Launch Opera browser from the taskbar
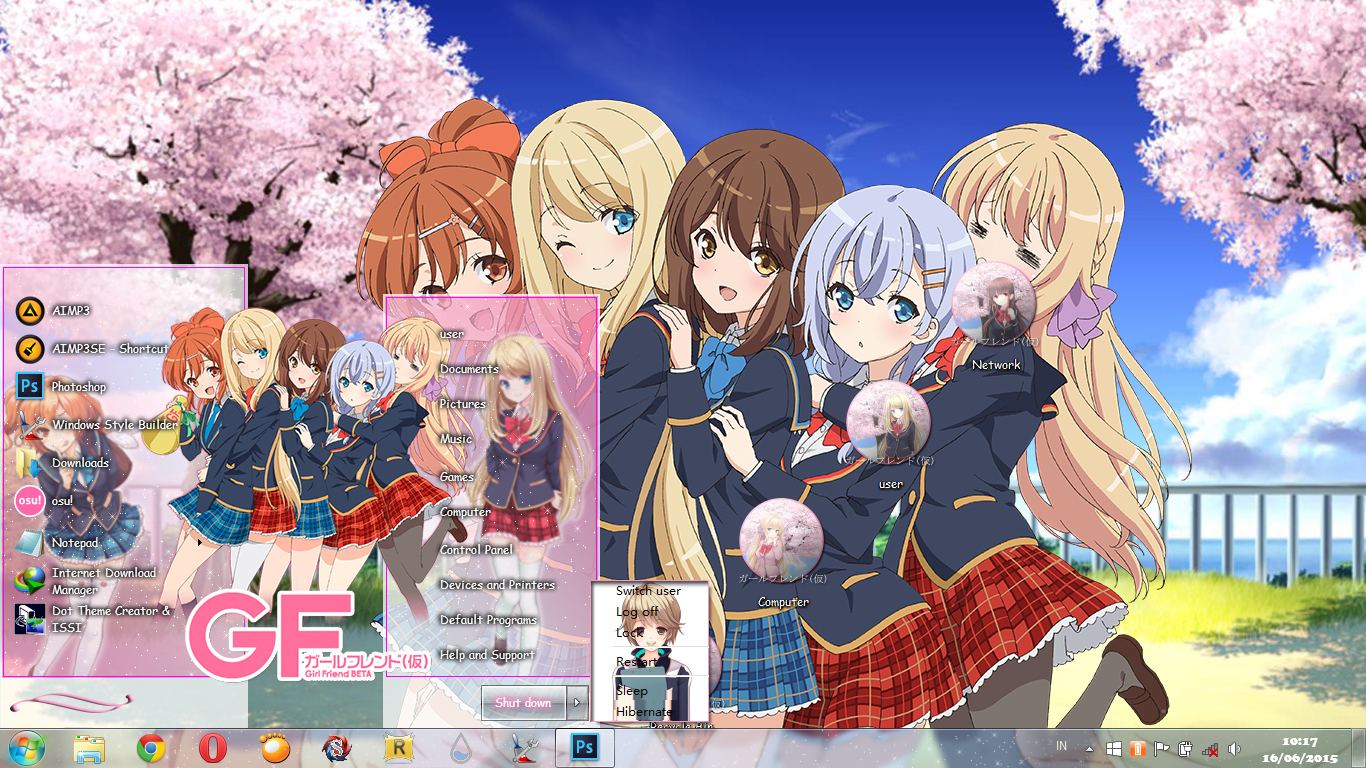Image resolution: width=1366 pixels, height=768 pixels. (x=212, y=748)
